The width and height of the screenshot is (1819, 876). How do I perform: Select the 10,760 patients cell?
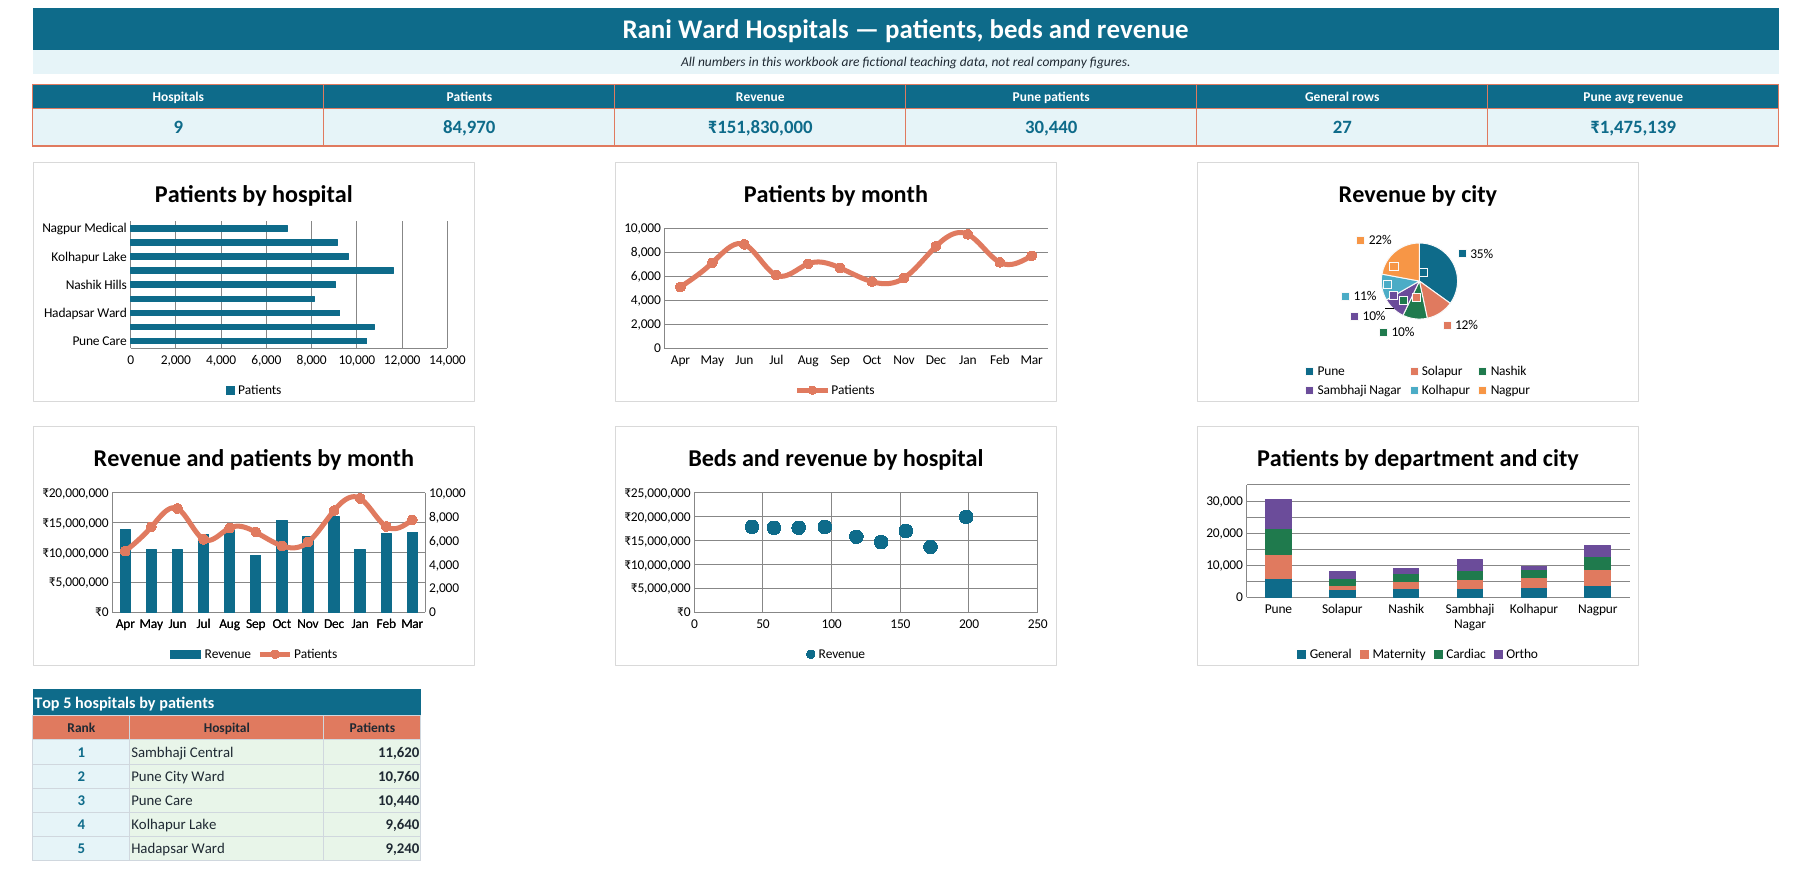coord(372,776)
